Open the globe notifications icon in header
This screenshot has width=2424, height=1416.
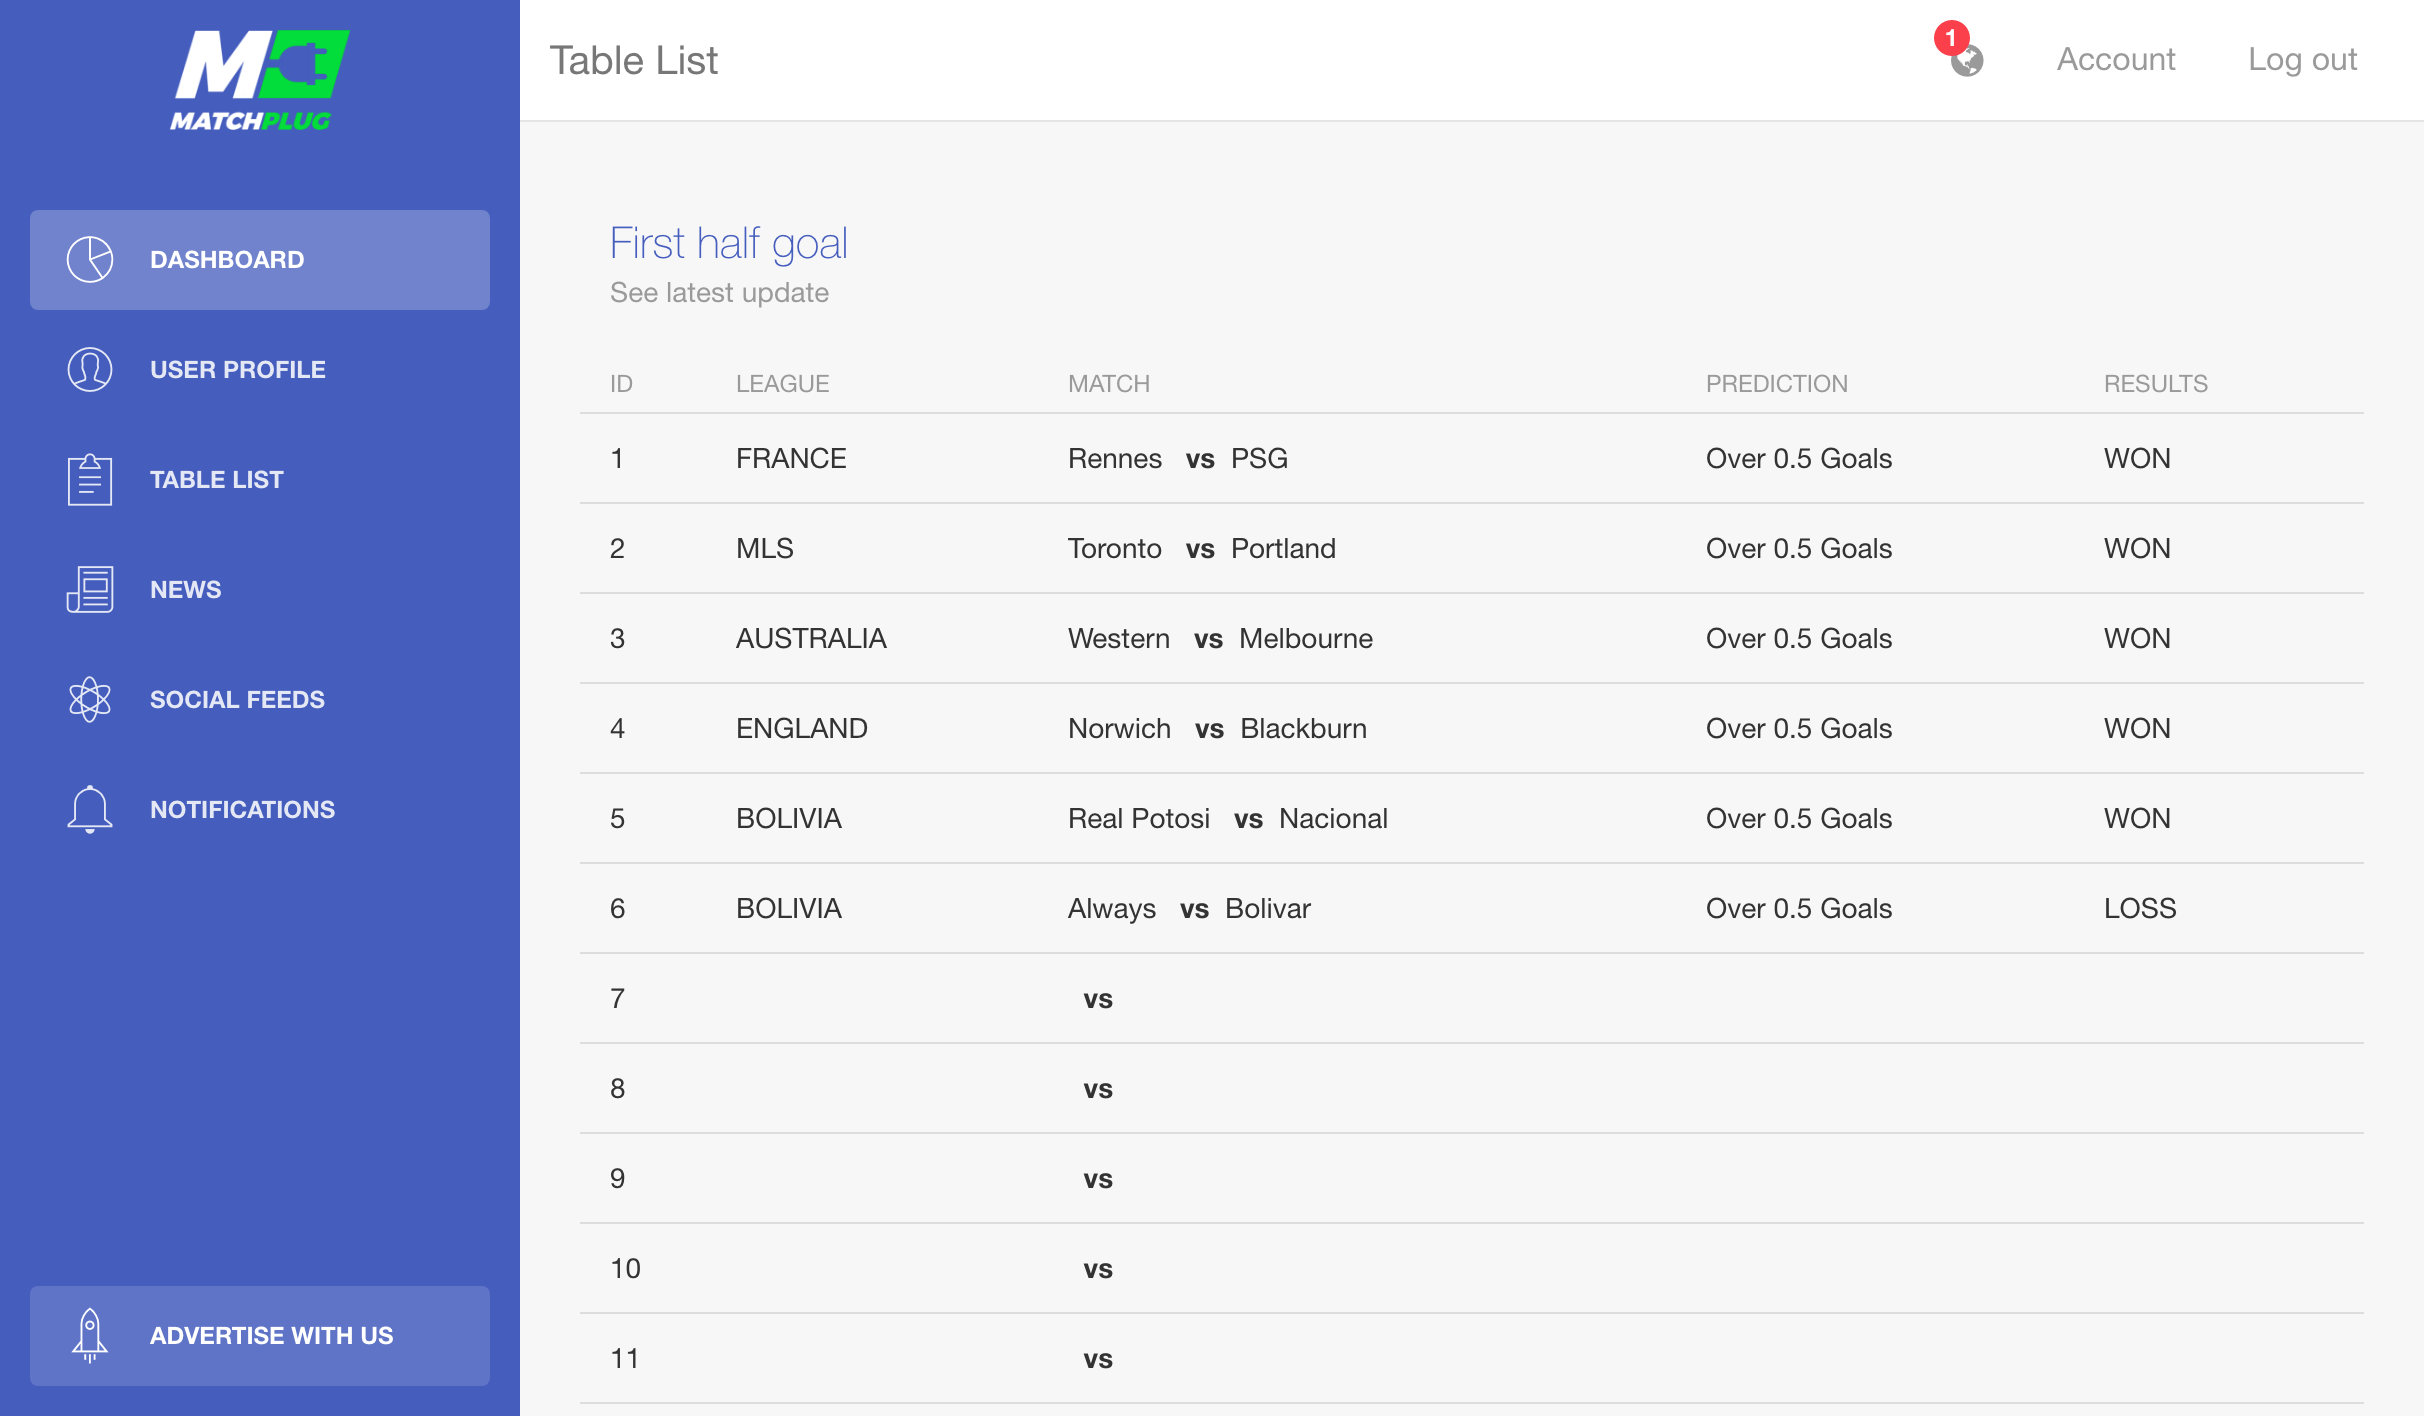[1967, 61]
